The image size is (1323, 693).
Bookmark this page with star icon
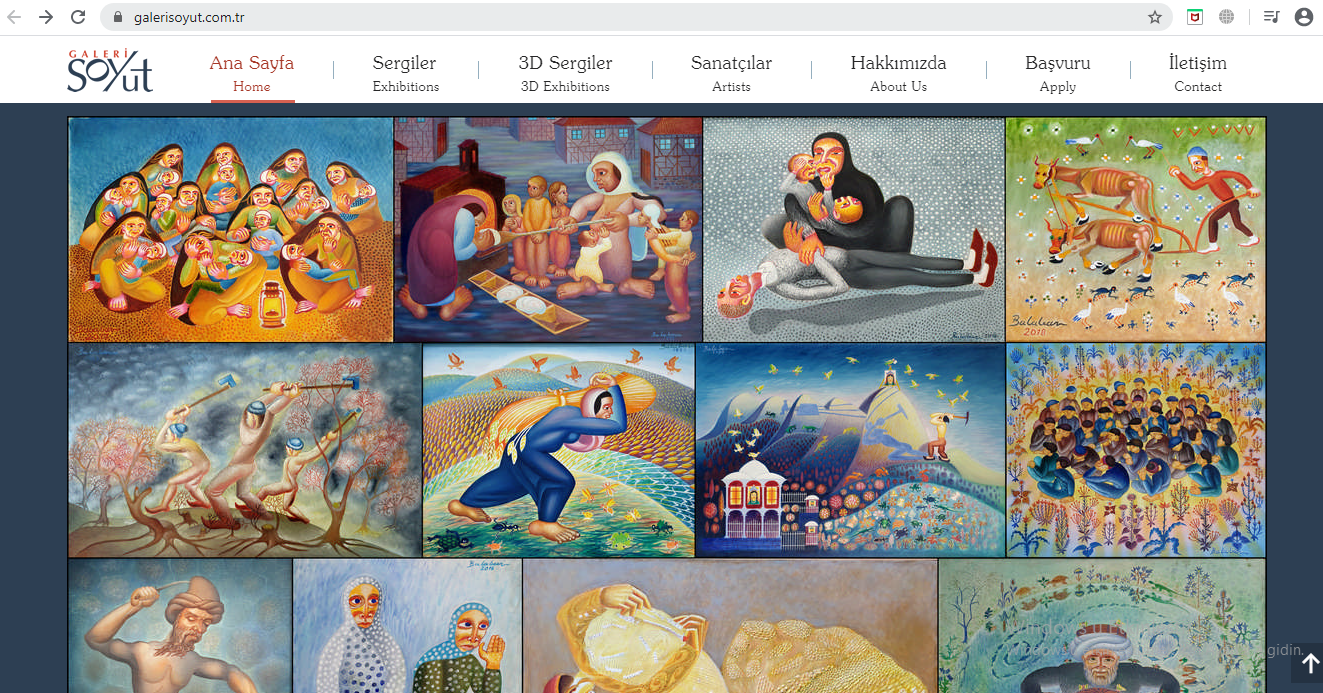click(x=1155, y=17)
